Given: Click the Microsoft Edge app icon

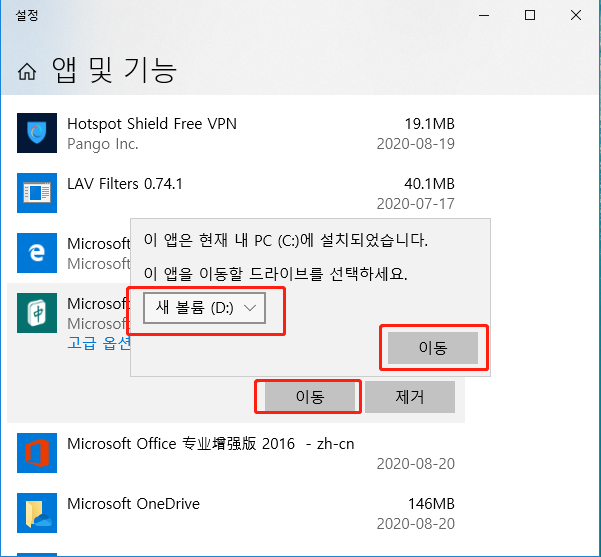Looking at the screenshot, I should [x=37, y=252].
